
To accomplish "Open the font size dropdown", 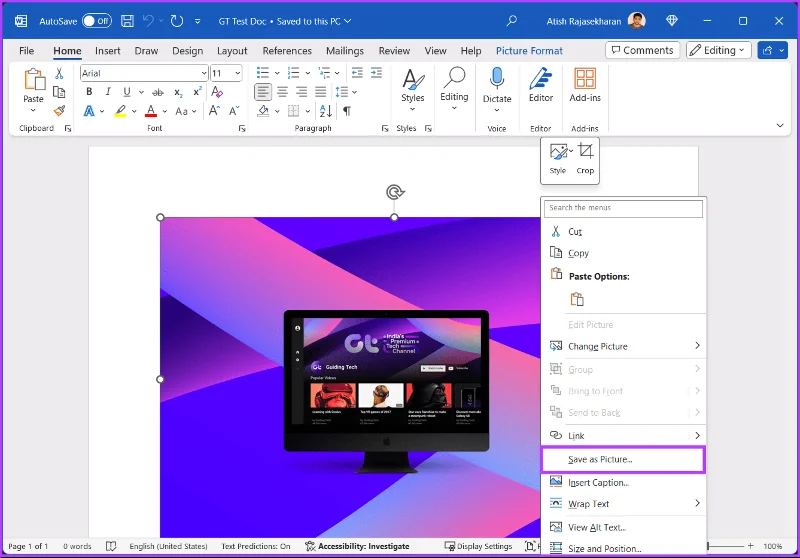I will point(238,73).
